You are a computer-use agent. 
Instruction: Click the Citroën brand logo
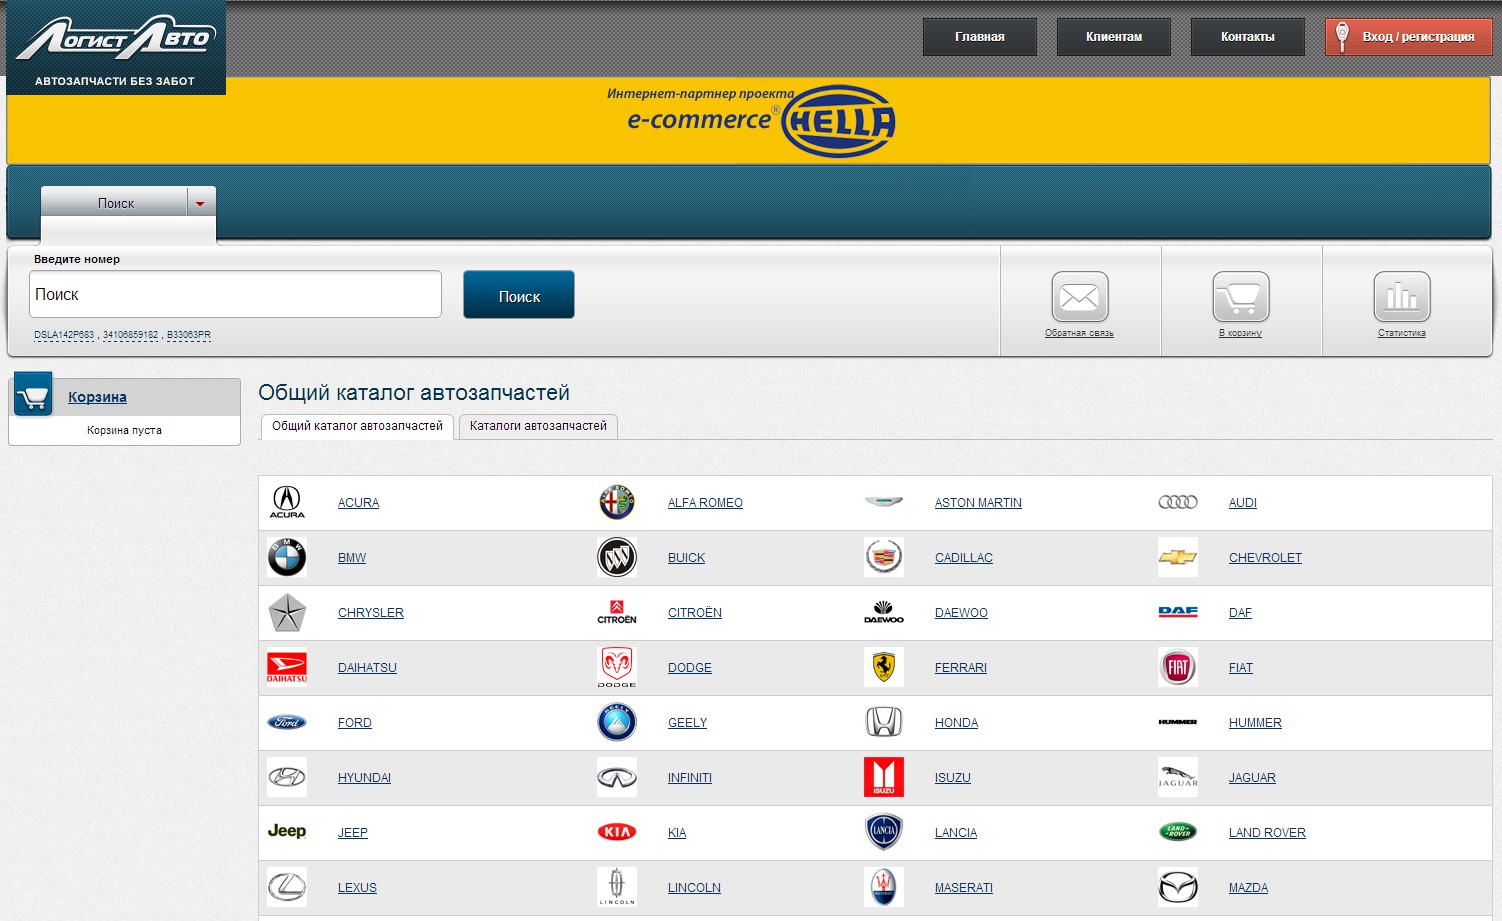[617, 612]
